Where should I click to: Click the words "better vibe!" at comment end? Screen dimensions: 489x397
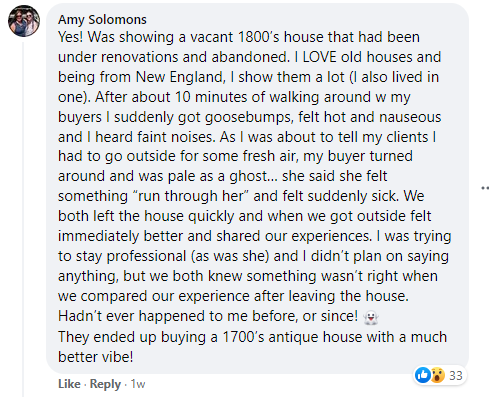pos(96,357)
